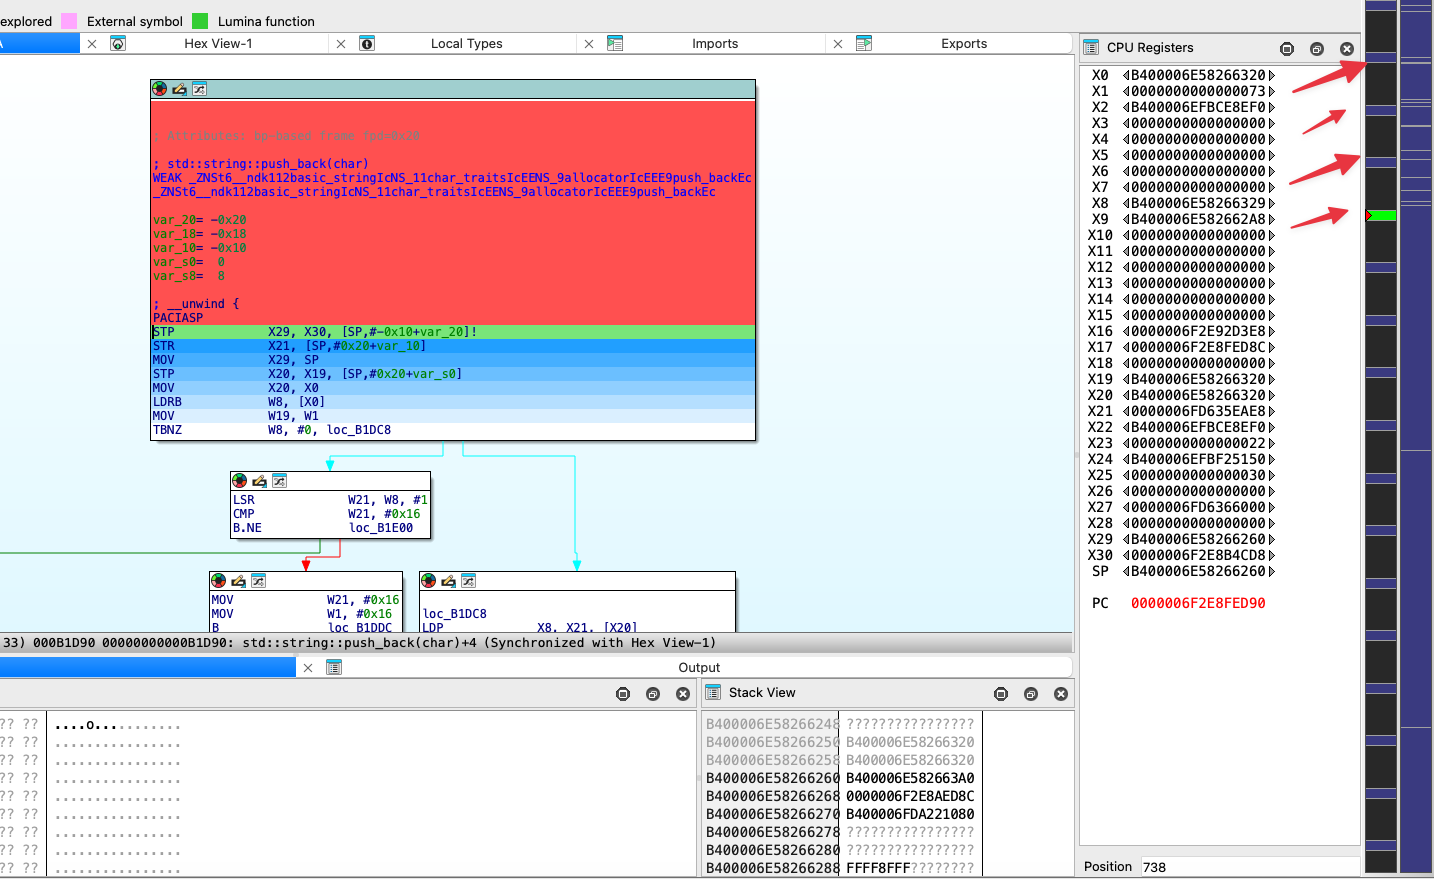
Task: Open node color icon on loc_B1DC8 block
Action: coord(429,581)
